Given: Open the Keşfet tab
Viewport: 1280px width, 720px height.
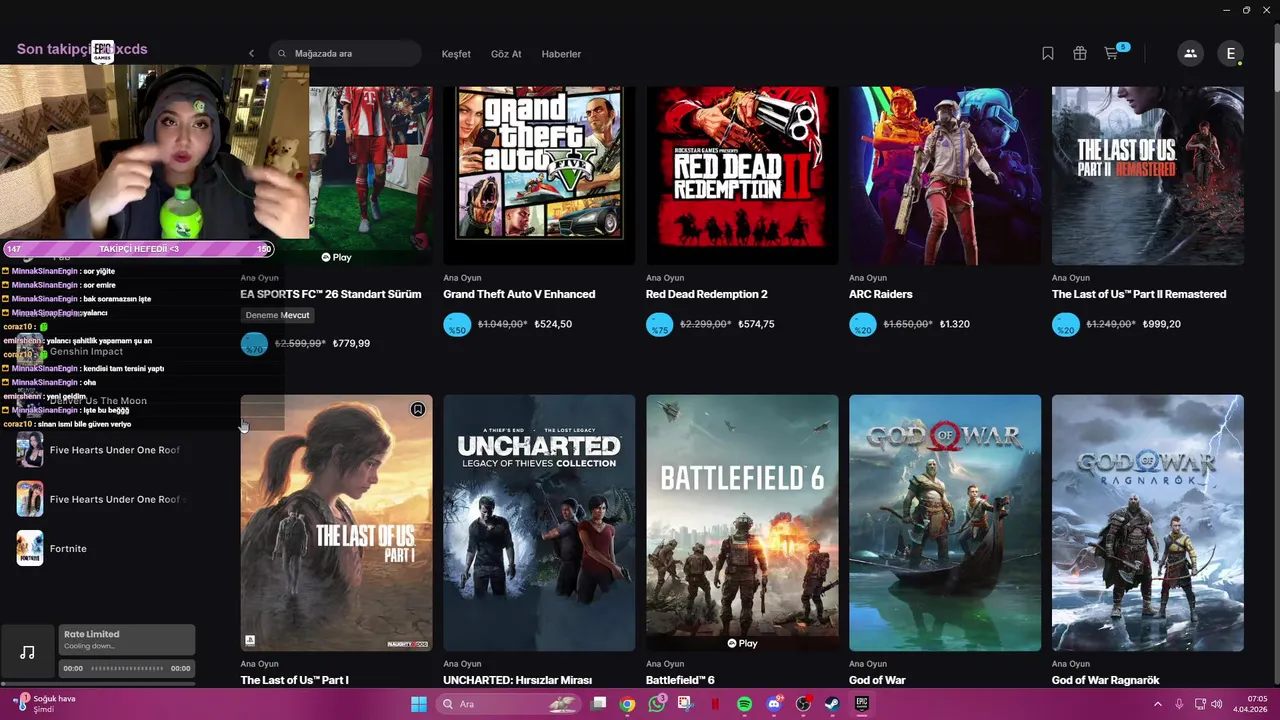Looking at the screenshot, I should (456, 54).
